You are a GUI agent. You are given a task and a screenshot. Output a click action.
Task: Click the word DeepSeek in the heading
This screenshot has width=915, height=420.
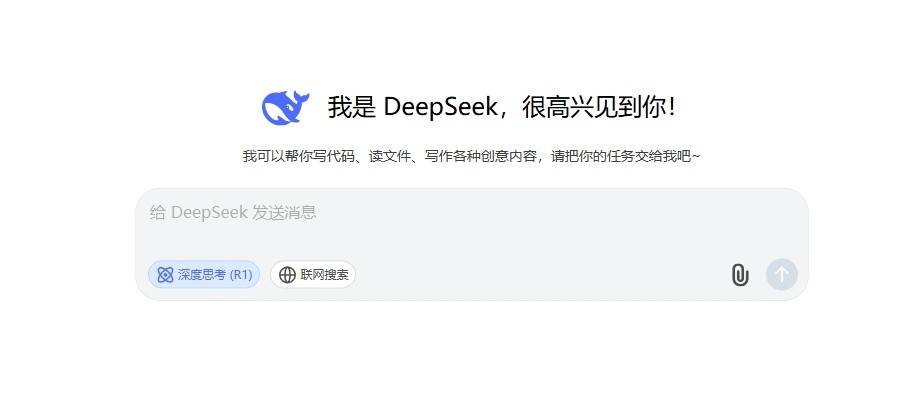coord(440,107)
